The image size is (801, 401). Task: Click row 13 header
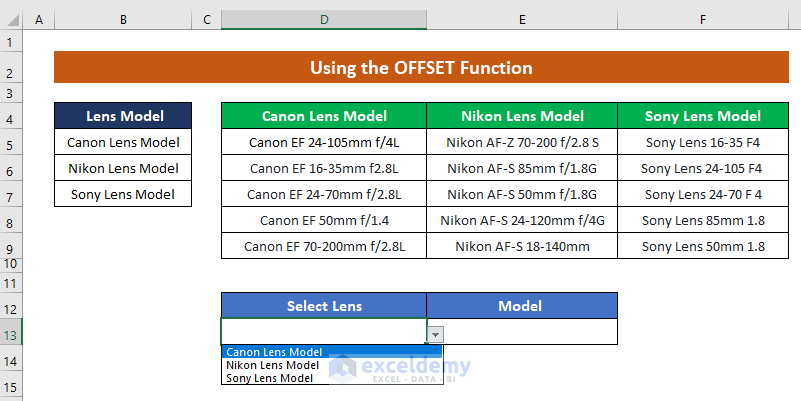[11, 334]
